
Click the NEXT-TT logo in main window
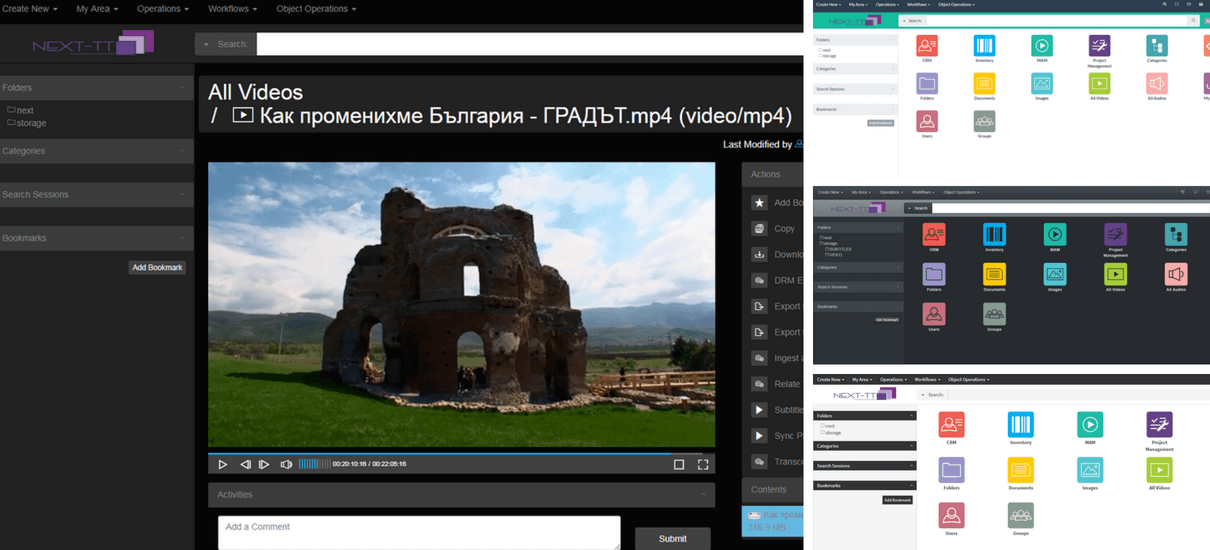click(93, 44)
